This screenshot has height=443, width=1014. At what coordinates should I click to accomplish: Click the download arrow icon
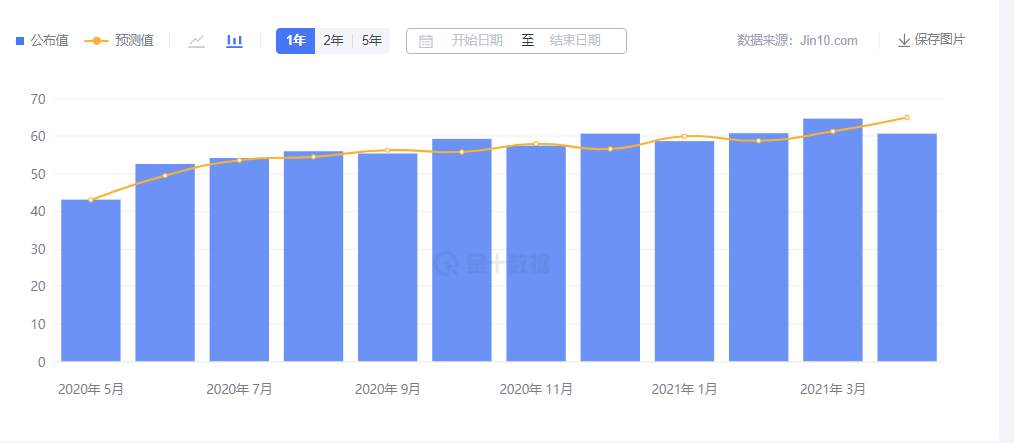[904, 41]
